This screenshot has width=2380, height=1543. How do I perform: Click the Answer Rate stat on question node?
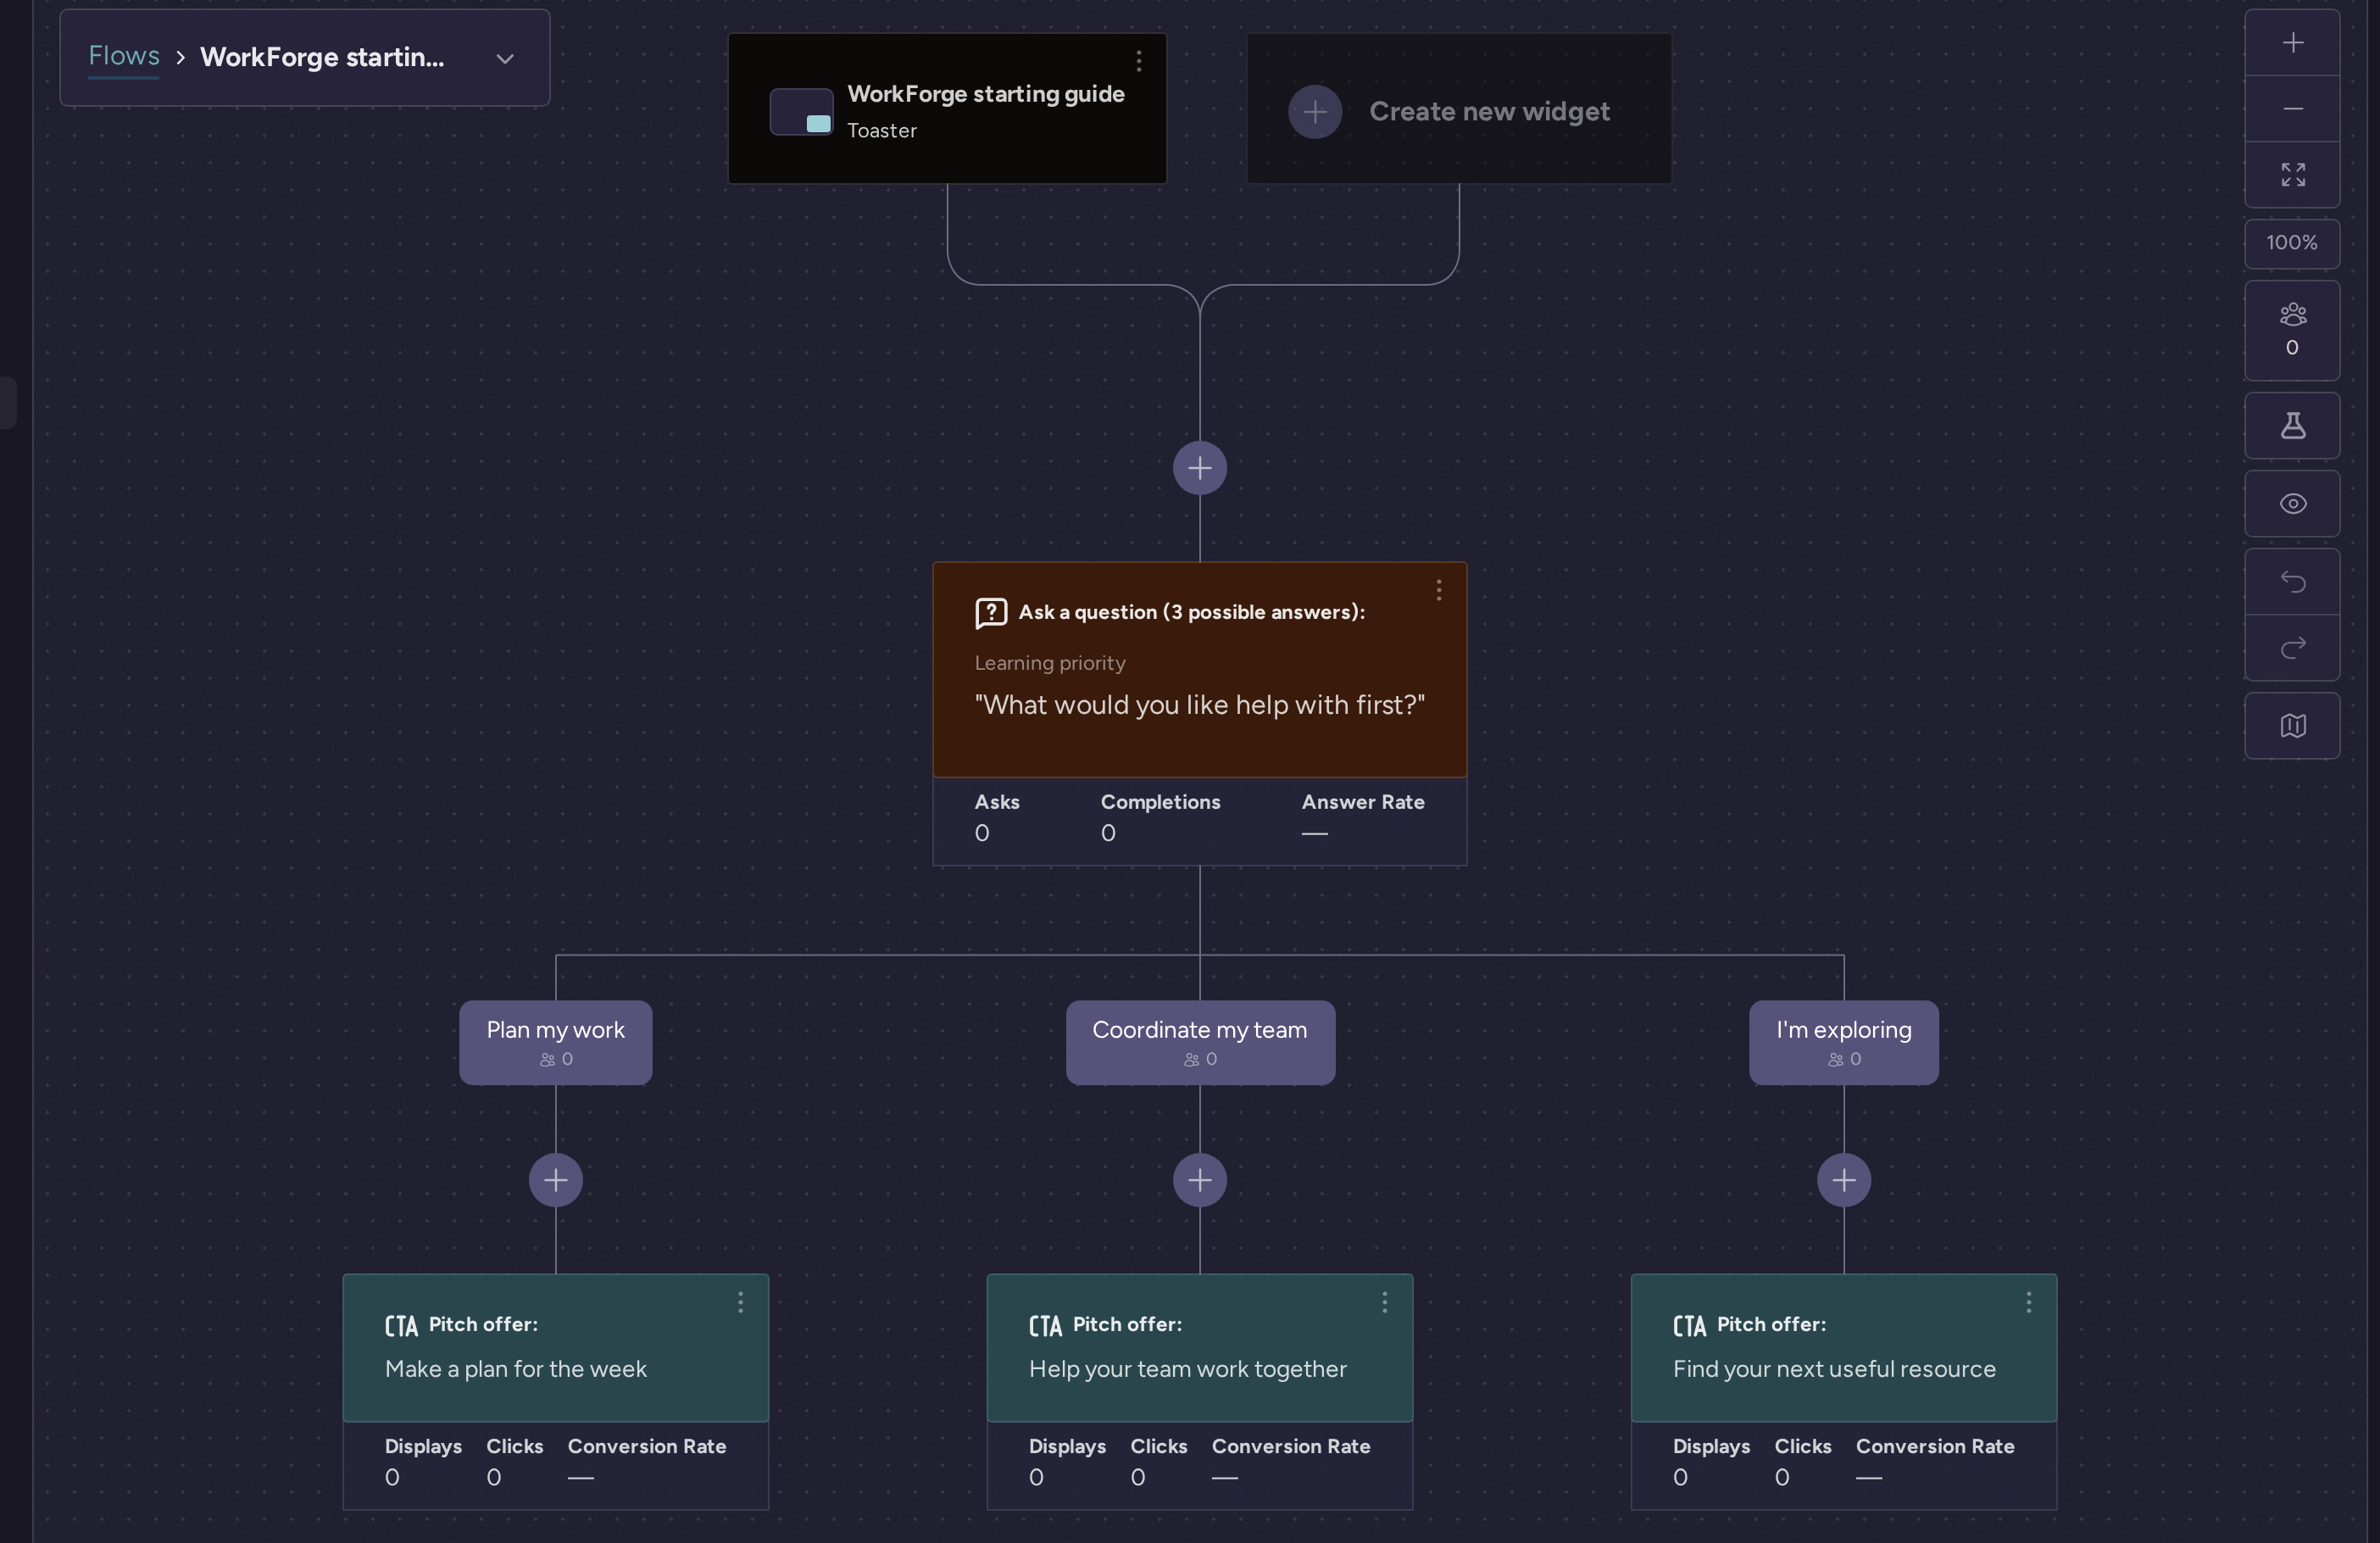pos(1363,817)
